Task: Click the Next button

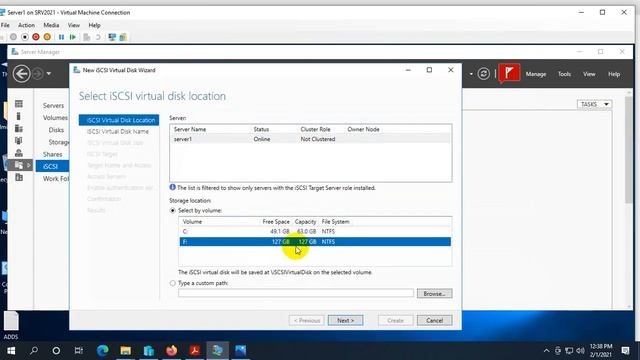Action: [x=345, y=320]
